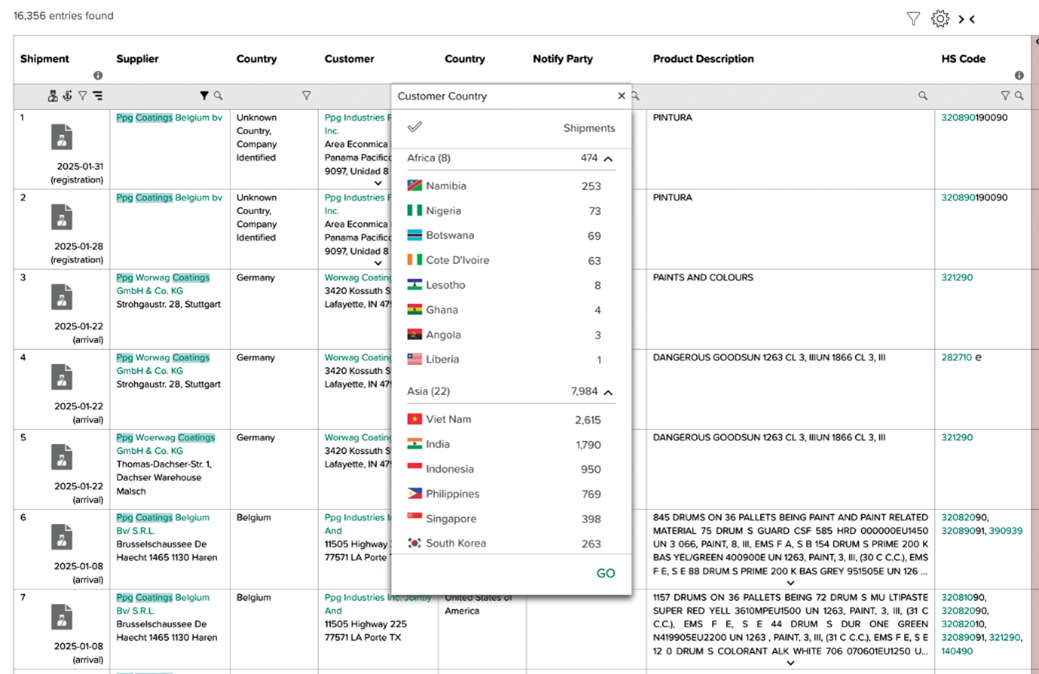Click the 16,356 entries found text

tap(64, 15)
